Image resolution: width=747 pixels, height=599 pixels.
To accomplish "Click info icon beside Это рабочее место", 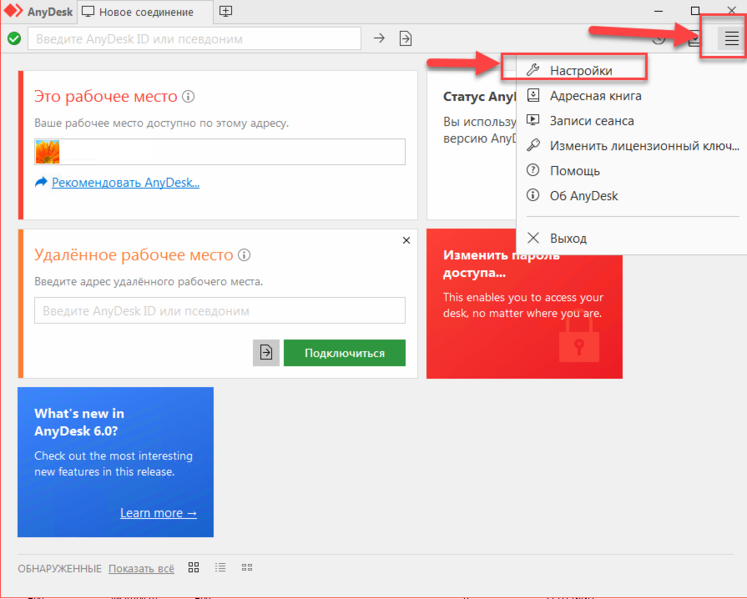I will pyautogui.click(x=189, y=97).
